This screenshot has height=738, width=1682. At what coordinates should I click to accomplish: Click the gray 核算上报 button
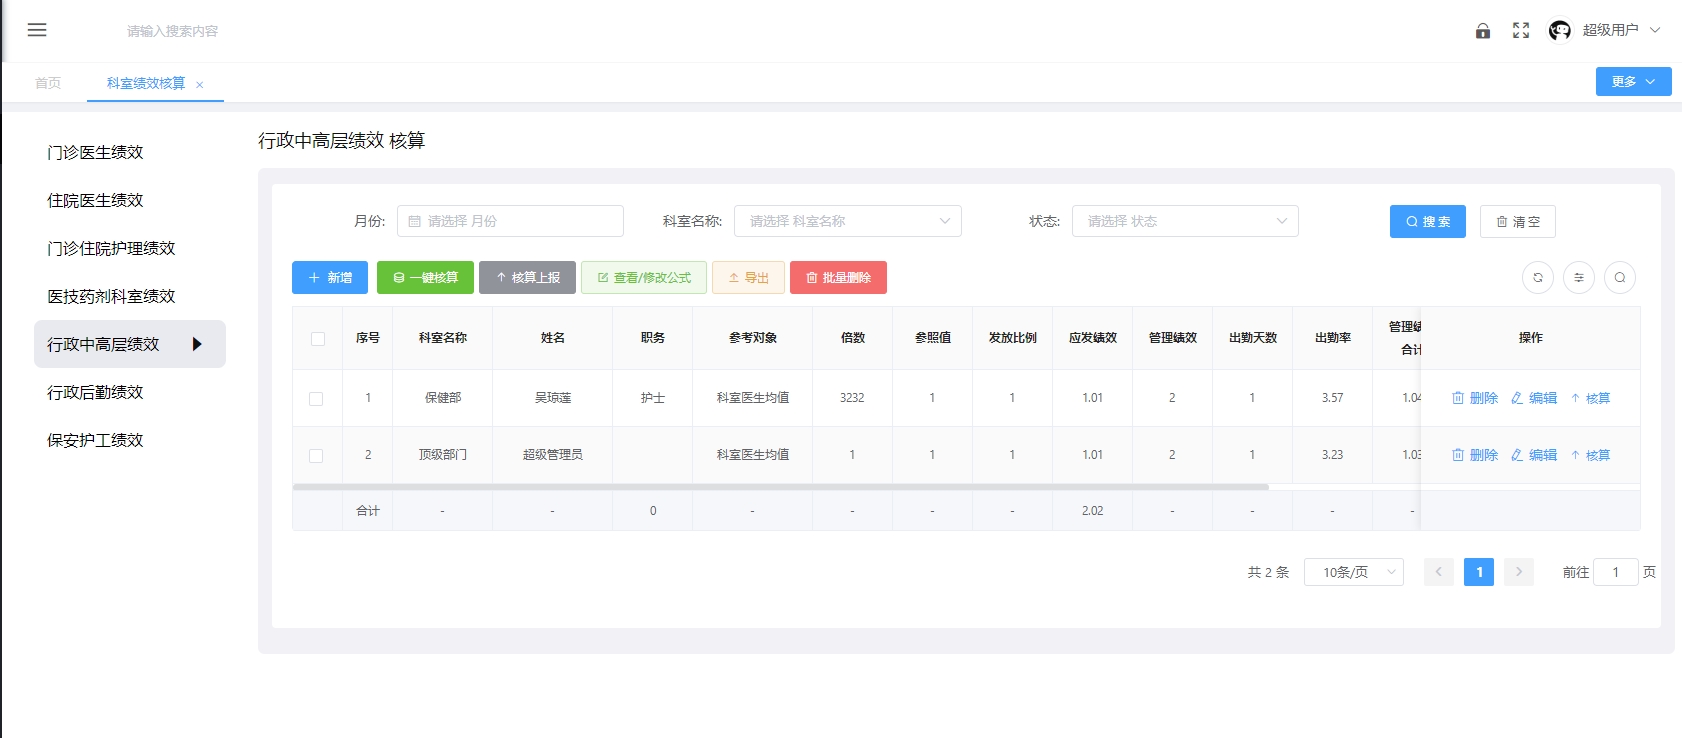pos(527,278)
